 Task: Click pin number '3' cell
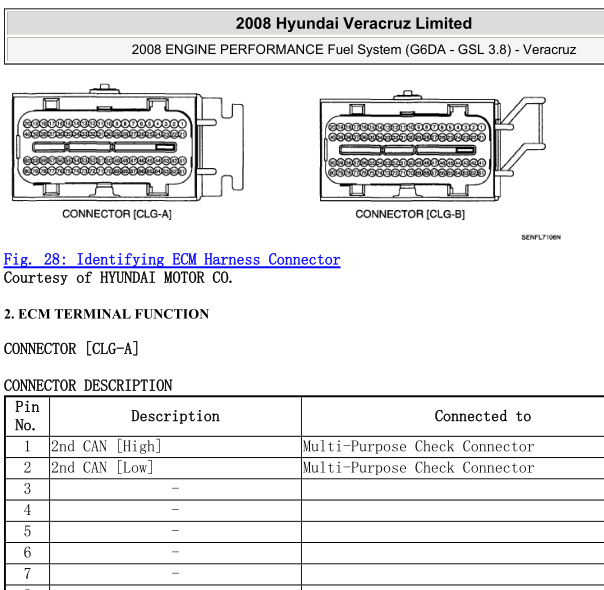[27, 489]
